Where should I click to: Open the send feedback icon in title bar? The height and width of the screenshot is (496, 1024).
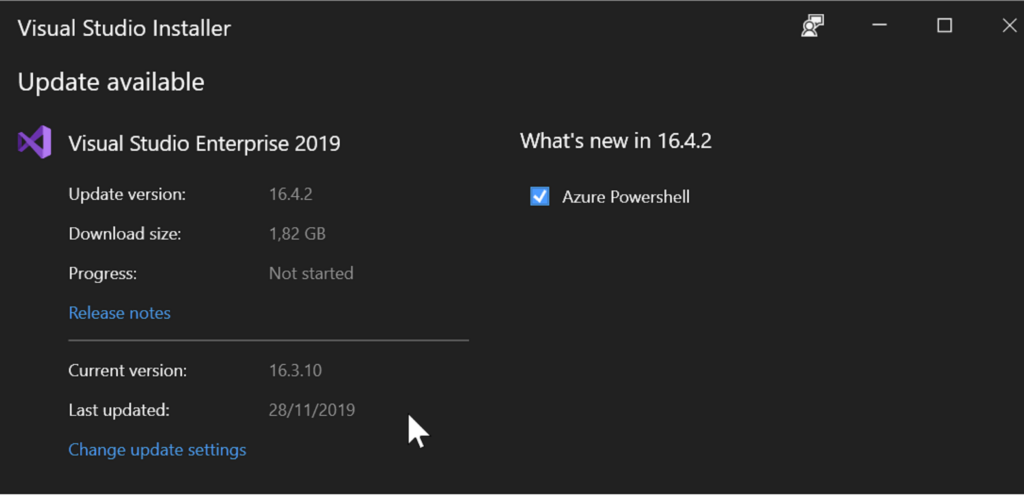point(812,25)
